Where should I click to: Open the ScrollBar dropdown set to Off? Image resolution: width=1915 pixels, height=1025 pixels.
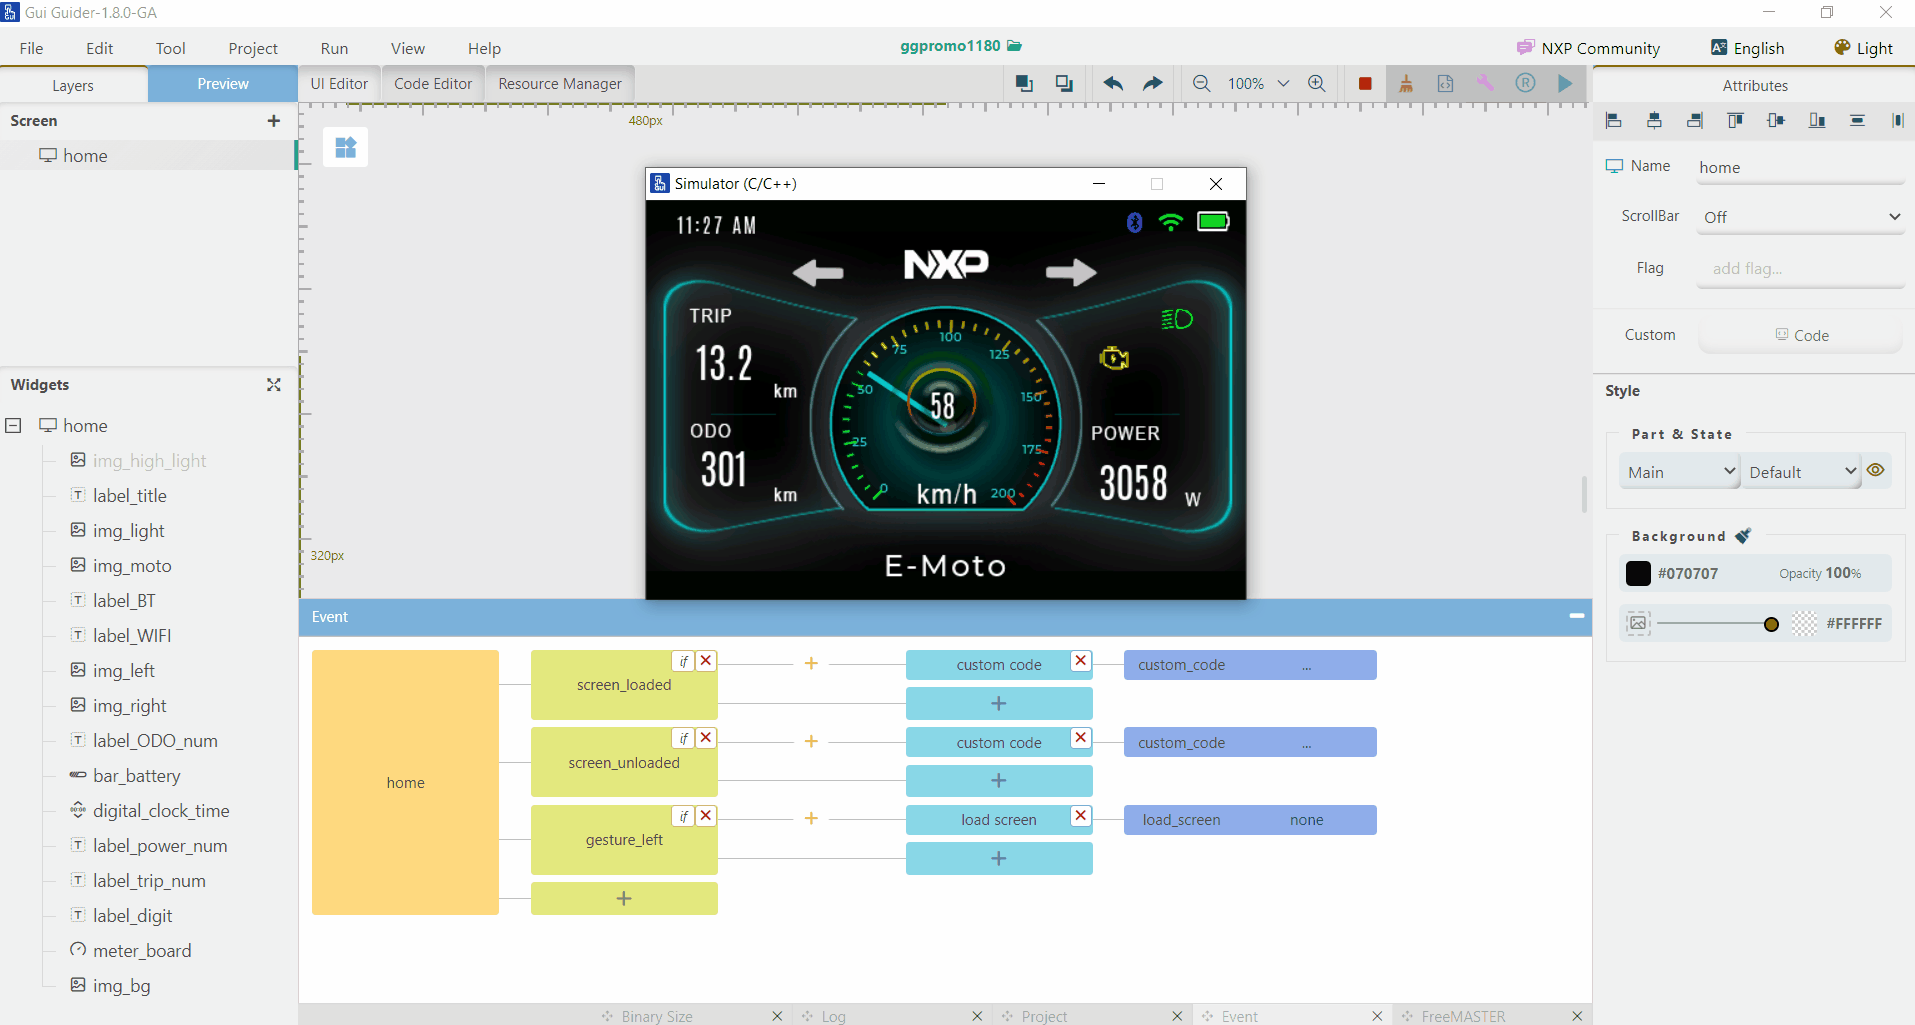point(1799,216)
